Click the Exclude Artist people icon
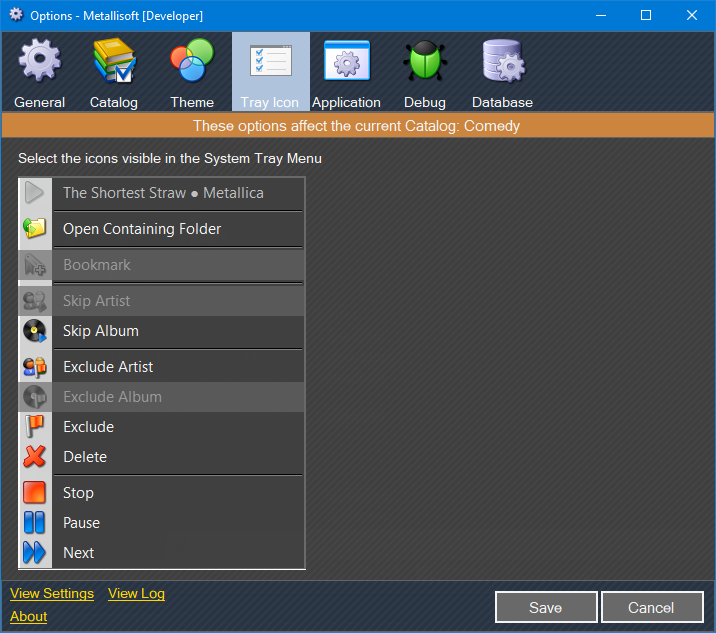The height and width of the screenshot is (633, 716). (35, 367)
